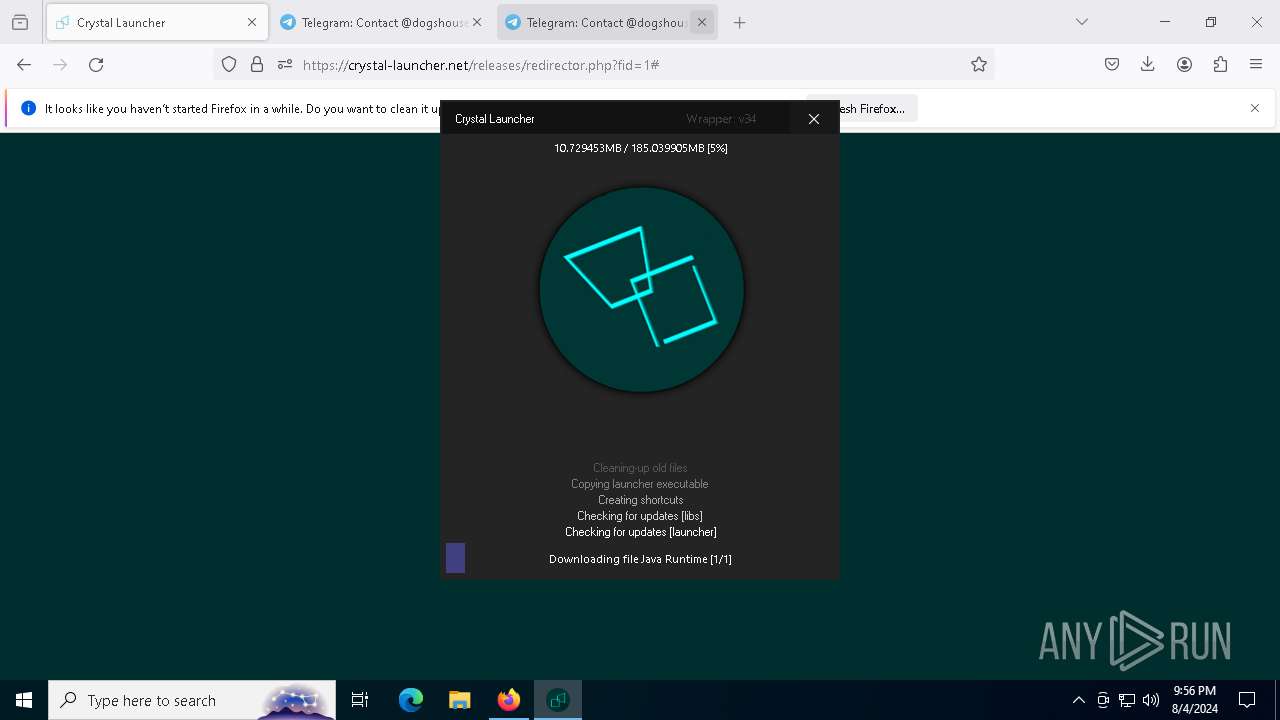The width and height of the screenshot is (1280, 720).
Task: Click the download size text 10.729453MB / 185.039905MB
Action: coord(641,148)
